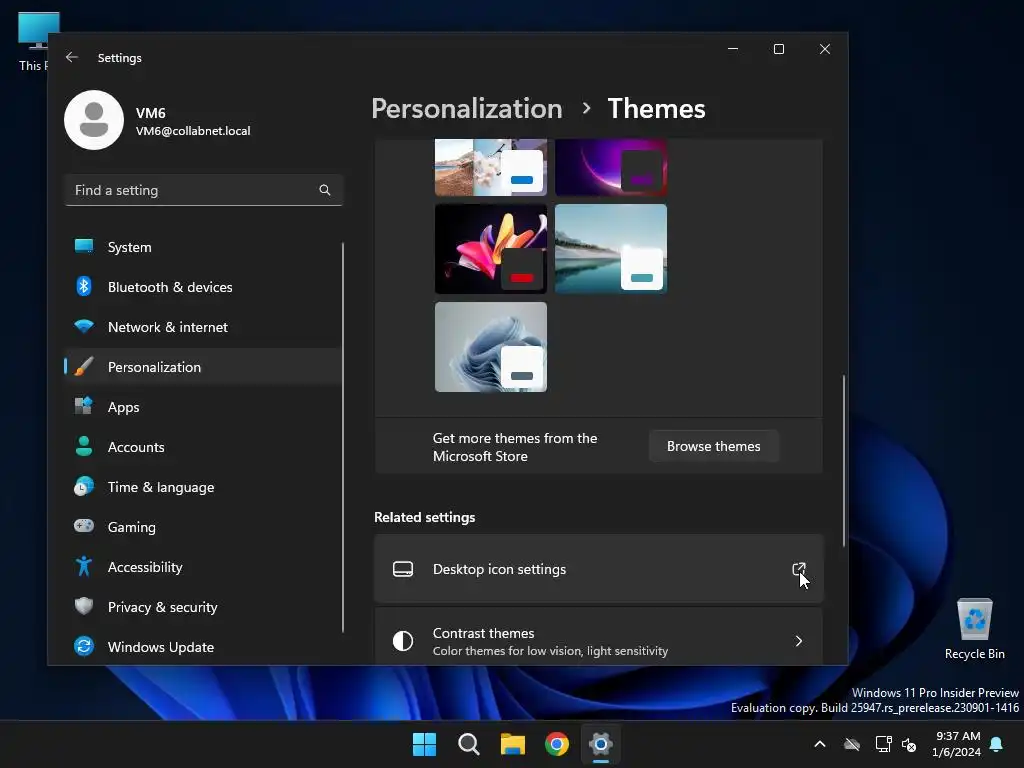Select the beach and blossoms theme thumbnail
Image resolution: width=1024 pixels, height=768 pixels.
click(x=490, y=167)
